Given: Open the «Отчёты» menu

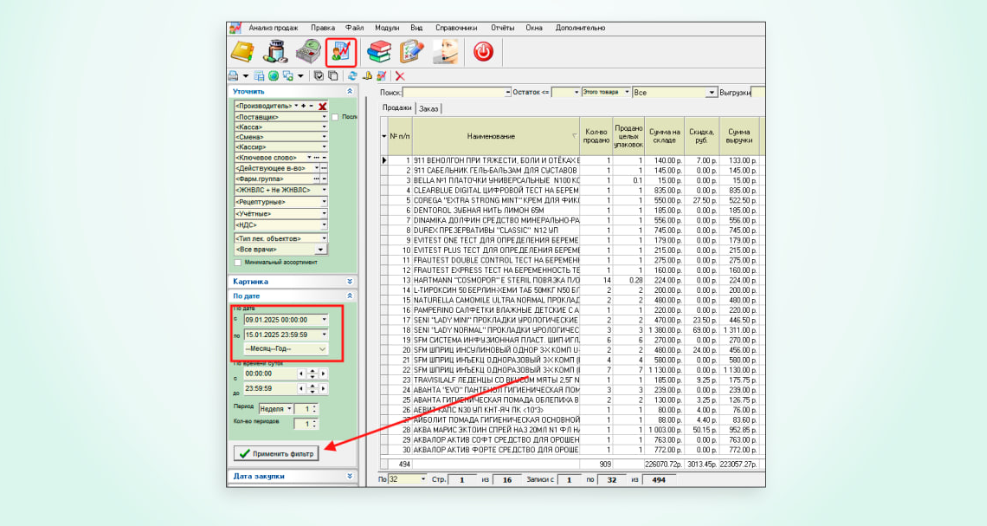Looking at the screenshot, I should [503, 27].
